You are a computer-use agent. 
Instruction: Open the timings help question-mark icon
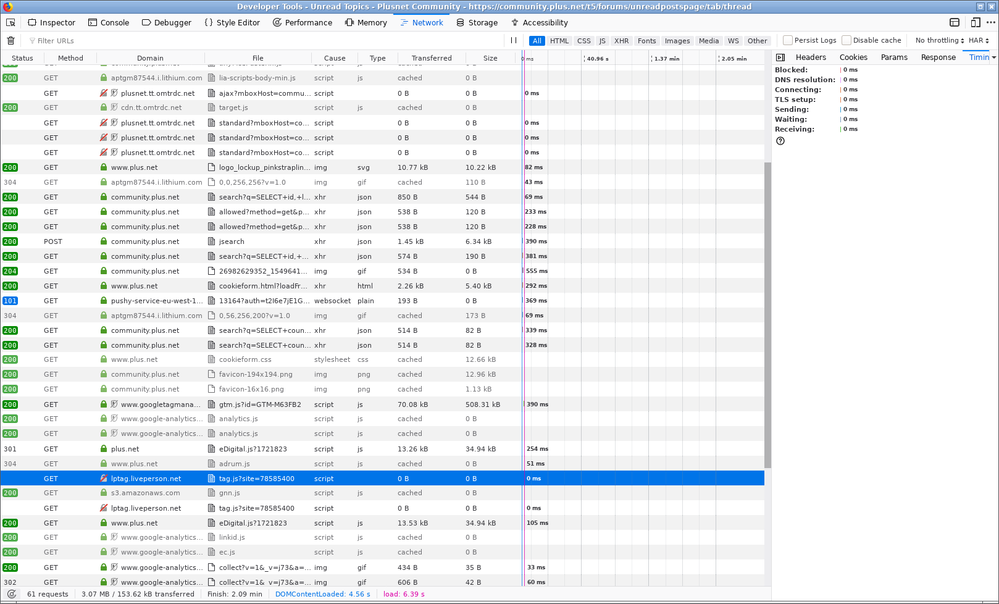(x=780, y=141)
